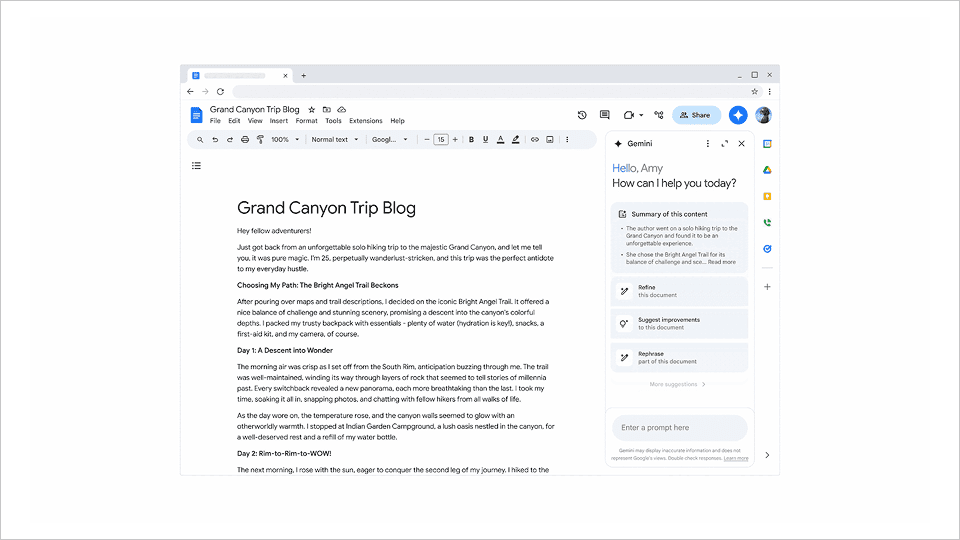Screen dimensions: 960x540
Task: Close the Gemini panel
Action: coord(741,143)
